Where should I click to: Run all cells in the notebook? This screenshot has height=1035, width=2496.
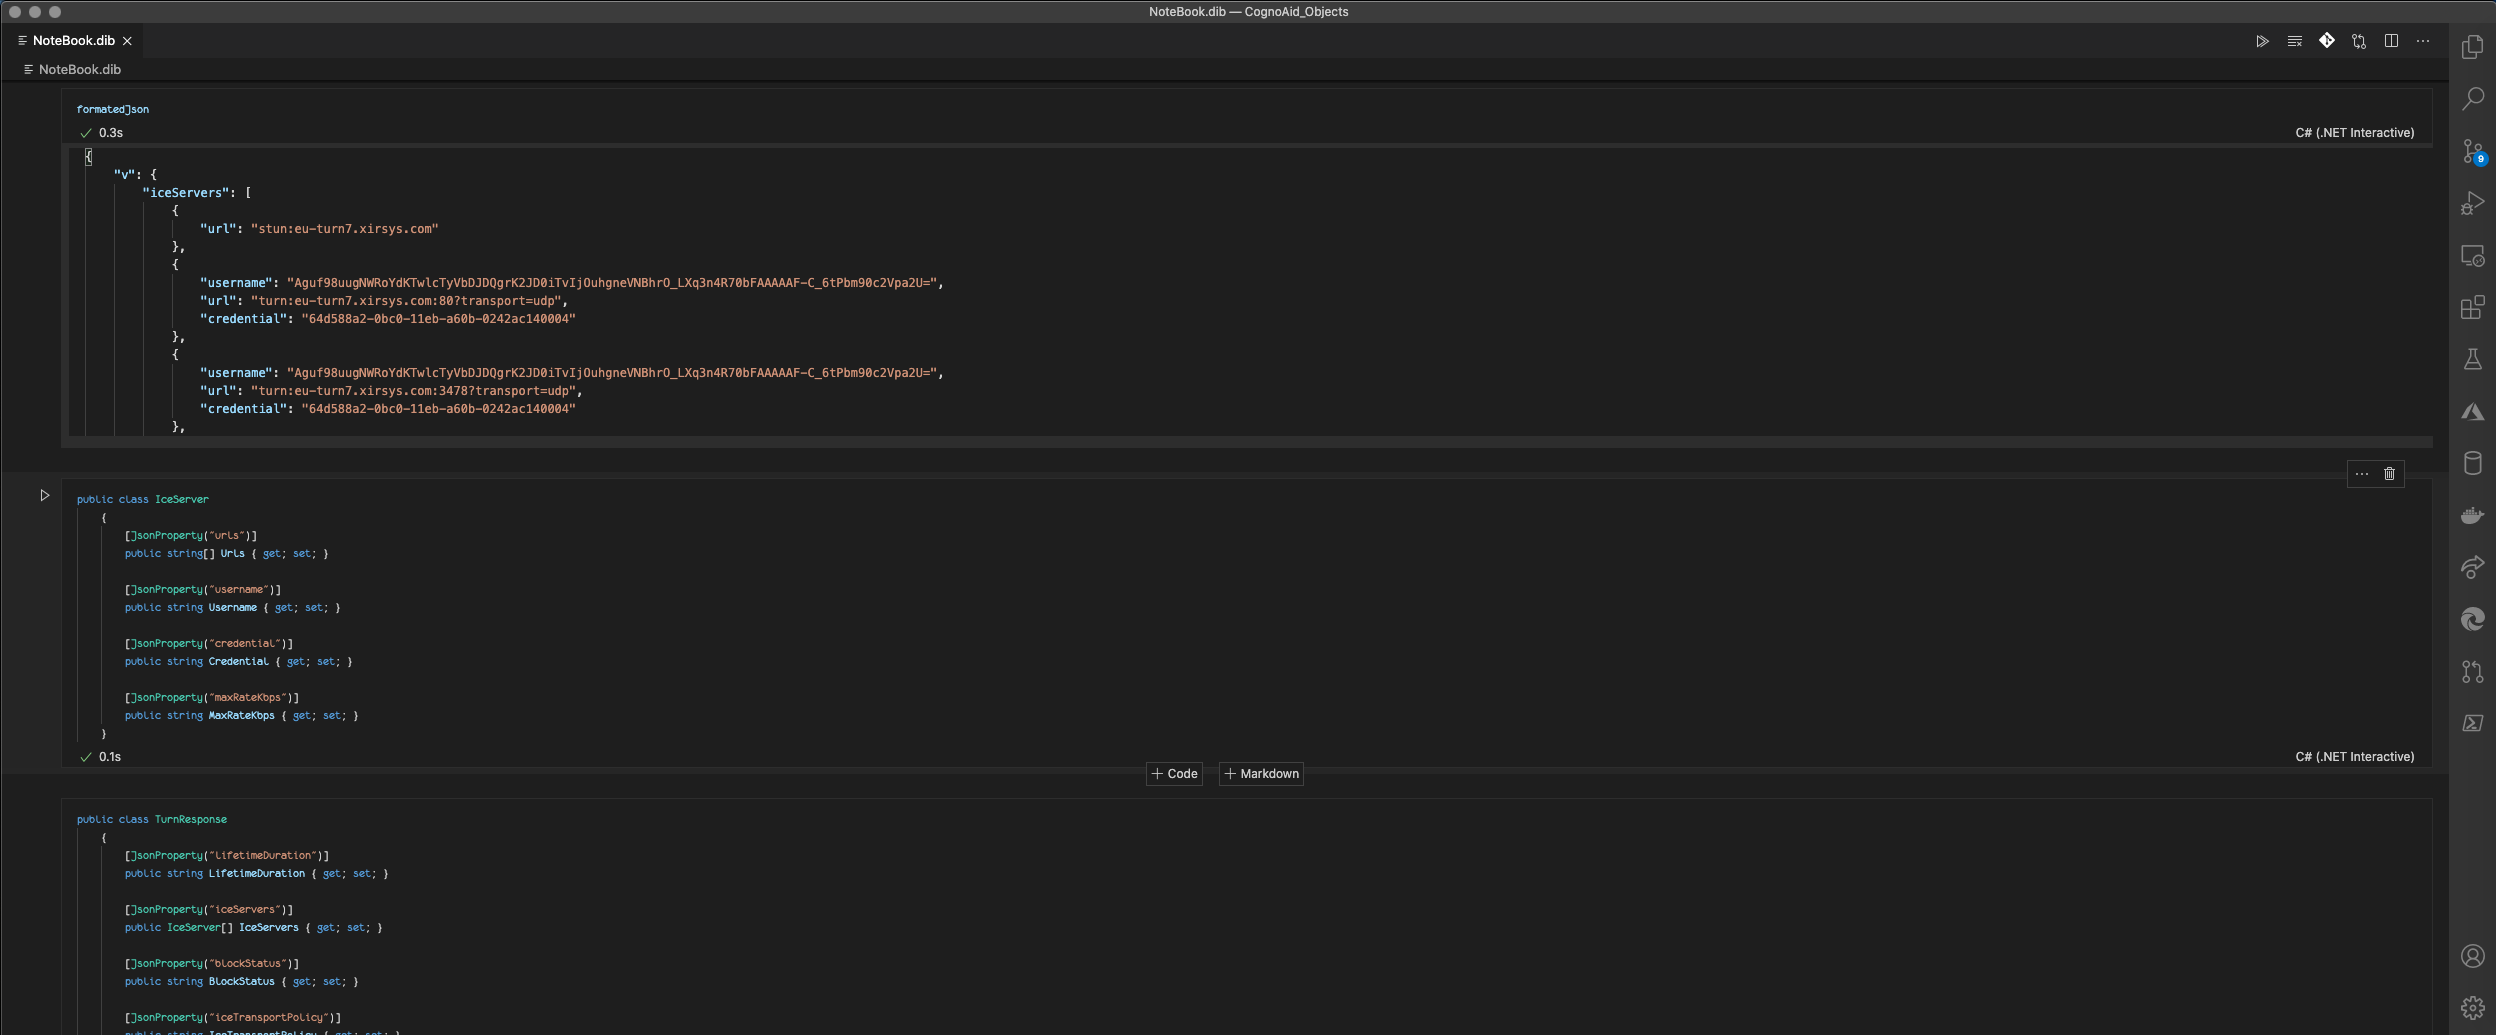[x=2262, y=40]
